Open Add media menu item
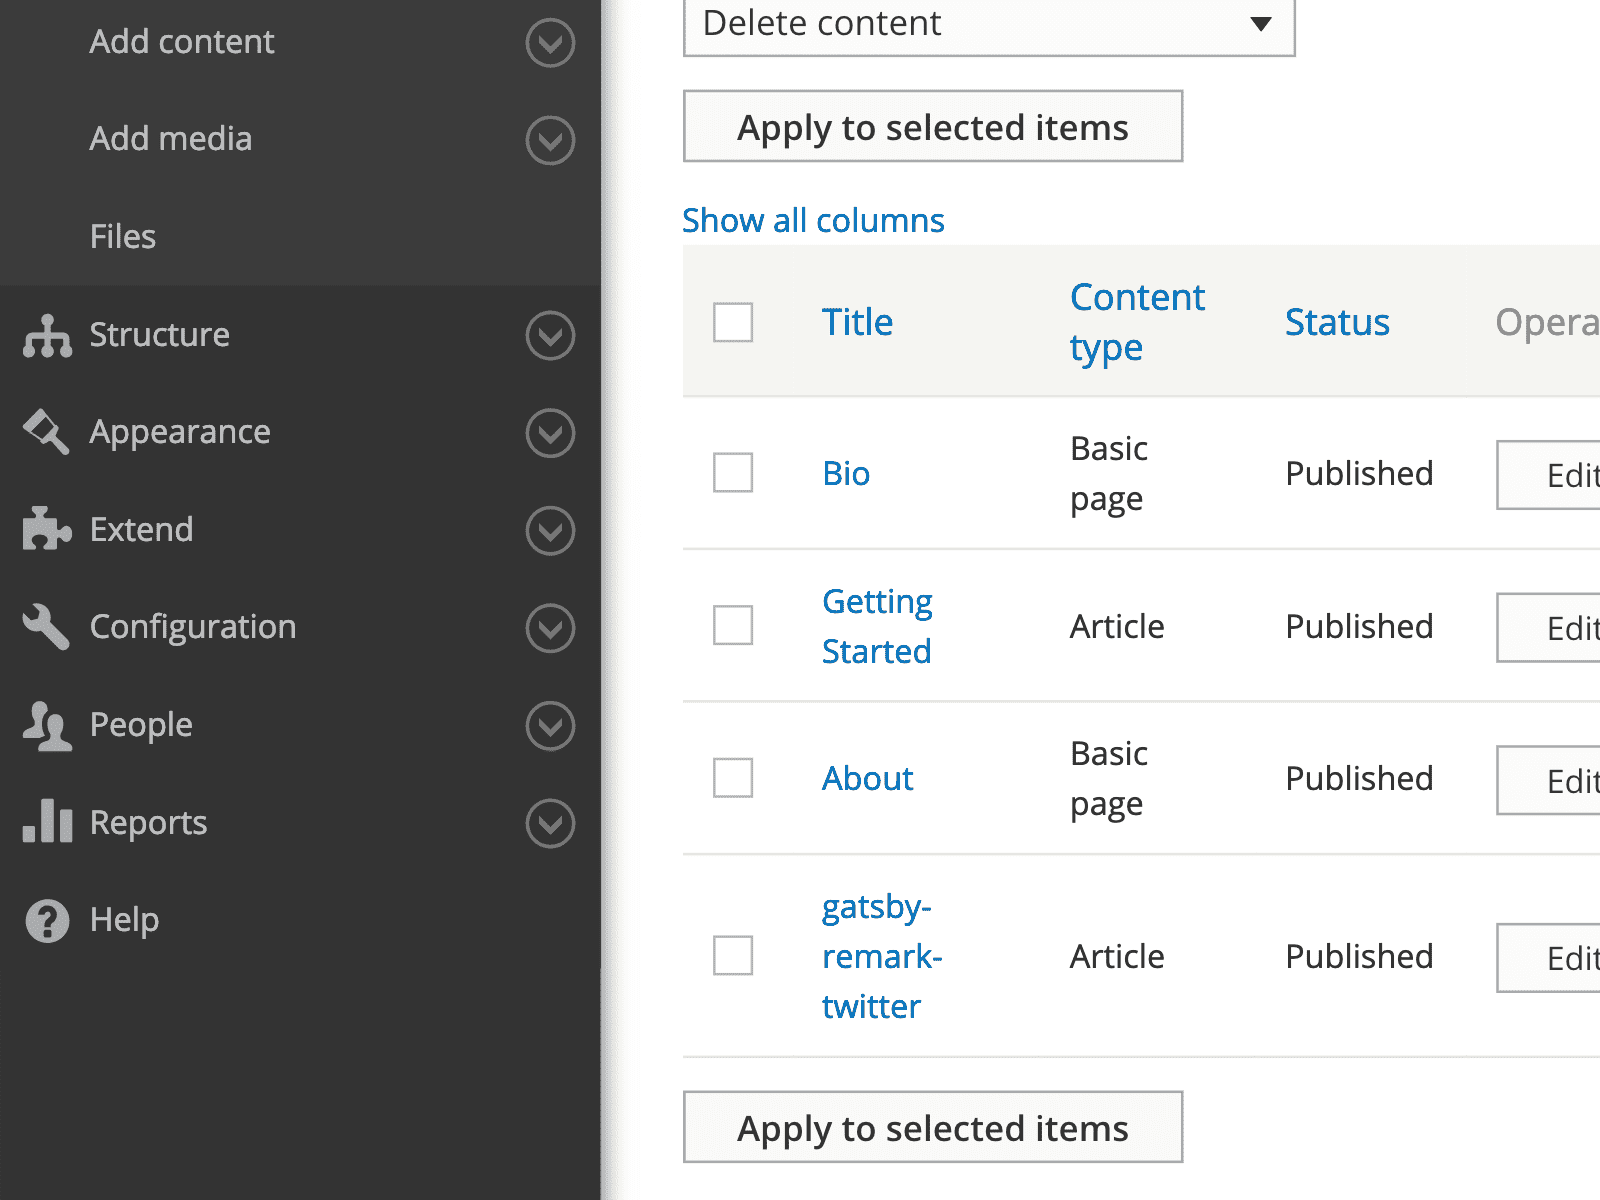The height and width of the screenshot is (1200, 1600). pyautogui.click(x=170, y=139)
